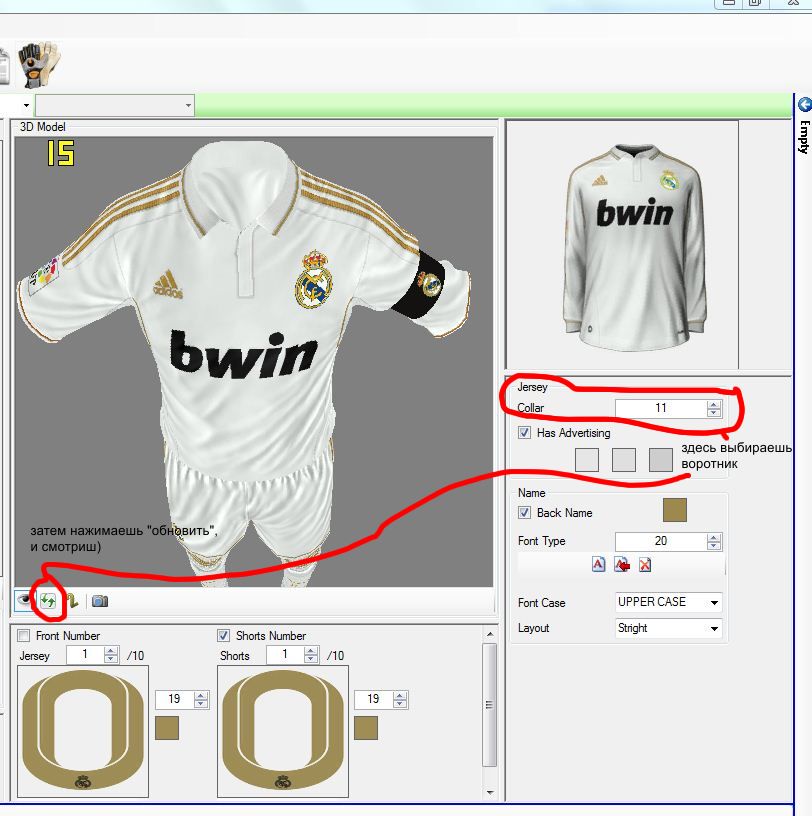Viewport: 812px width, 816px height.
Task: Click the Collar label
Action: click(530, 408)
